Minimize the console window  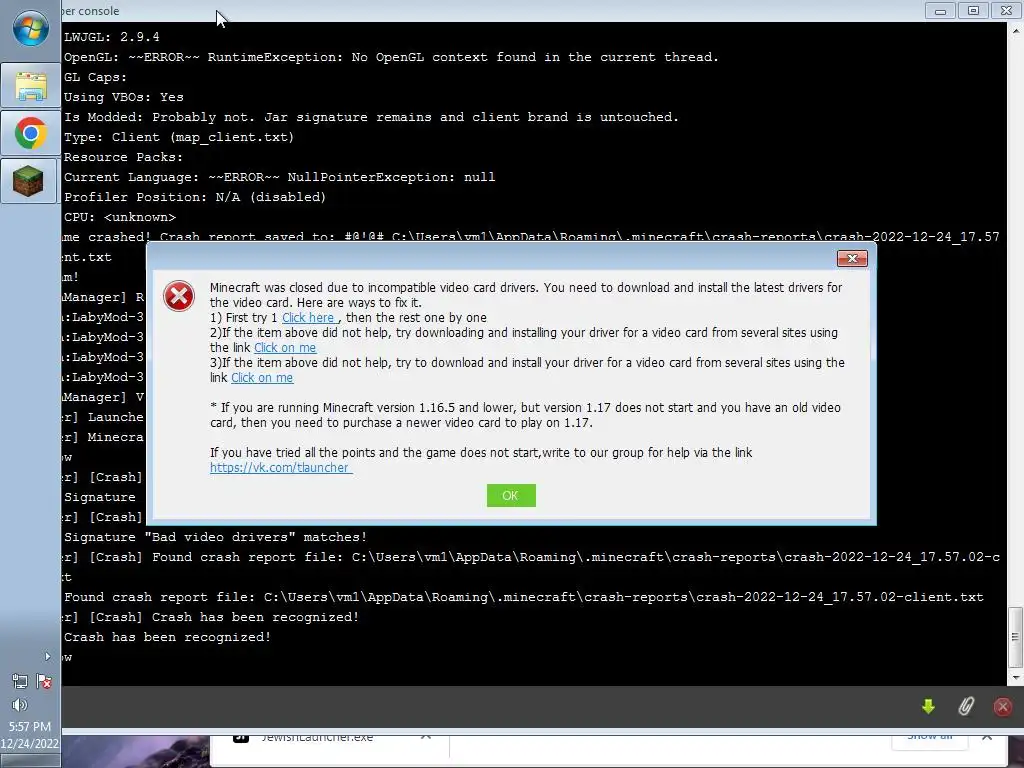point(940,10)
